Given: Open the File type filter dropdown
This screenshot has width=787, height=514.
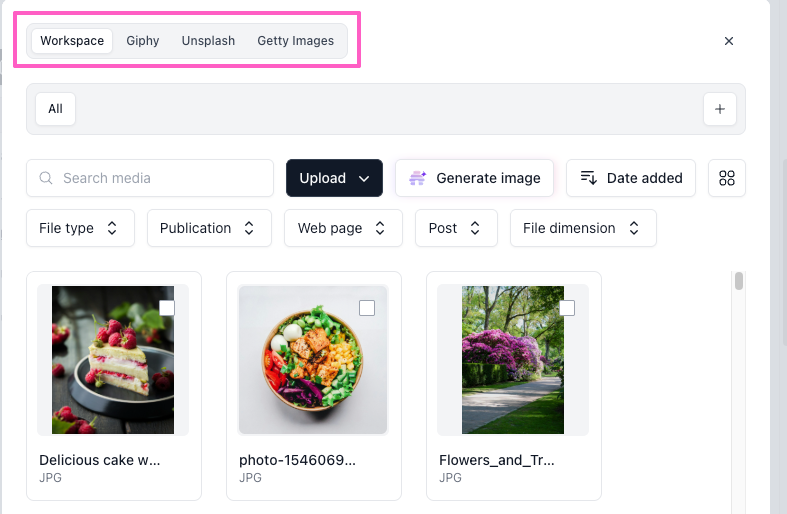Looking at the screenshot, I should [79, 228].
